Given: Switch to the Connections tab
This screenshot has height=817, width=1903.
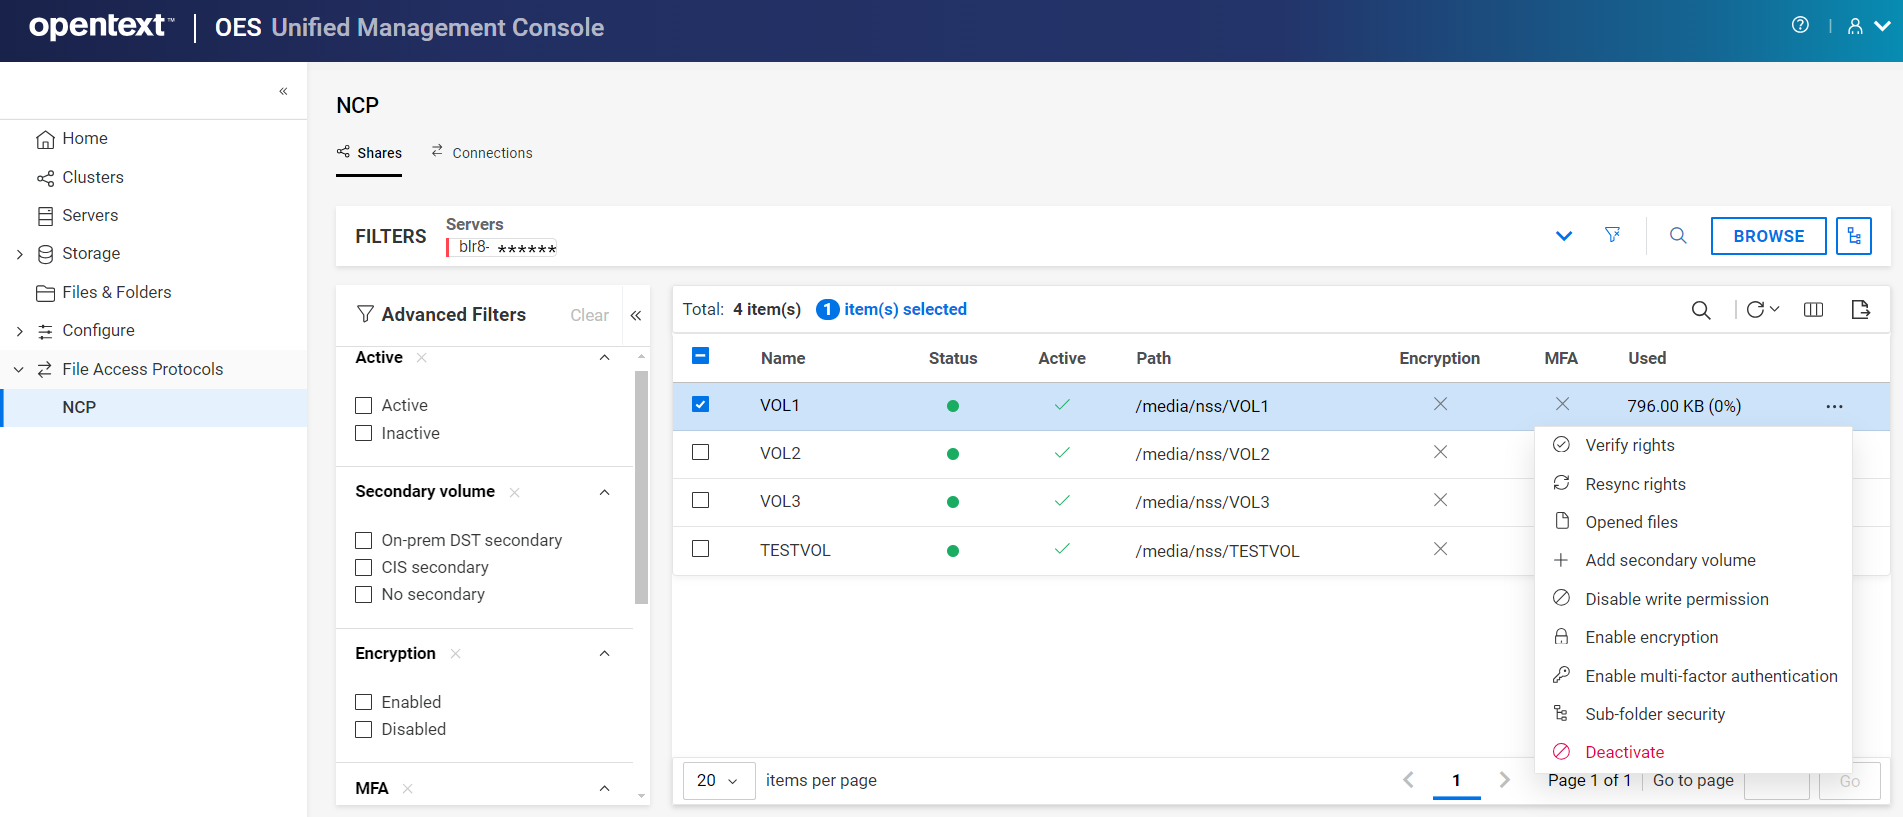Looking at the screenshot, I should [x=482, y=153].
